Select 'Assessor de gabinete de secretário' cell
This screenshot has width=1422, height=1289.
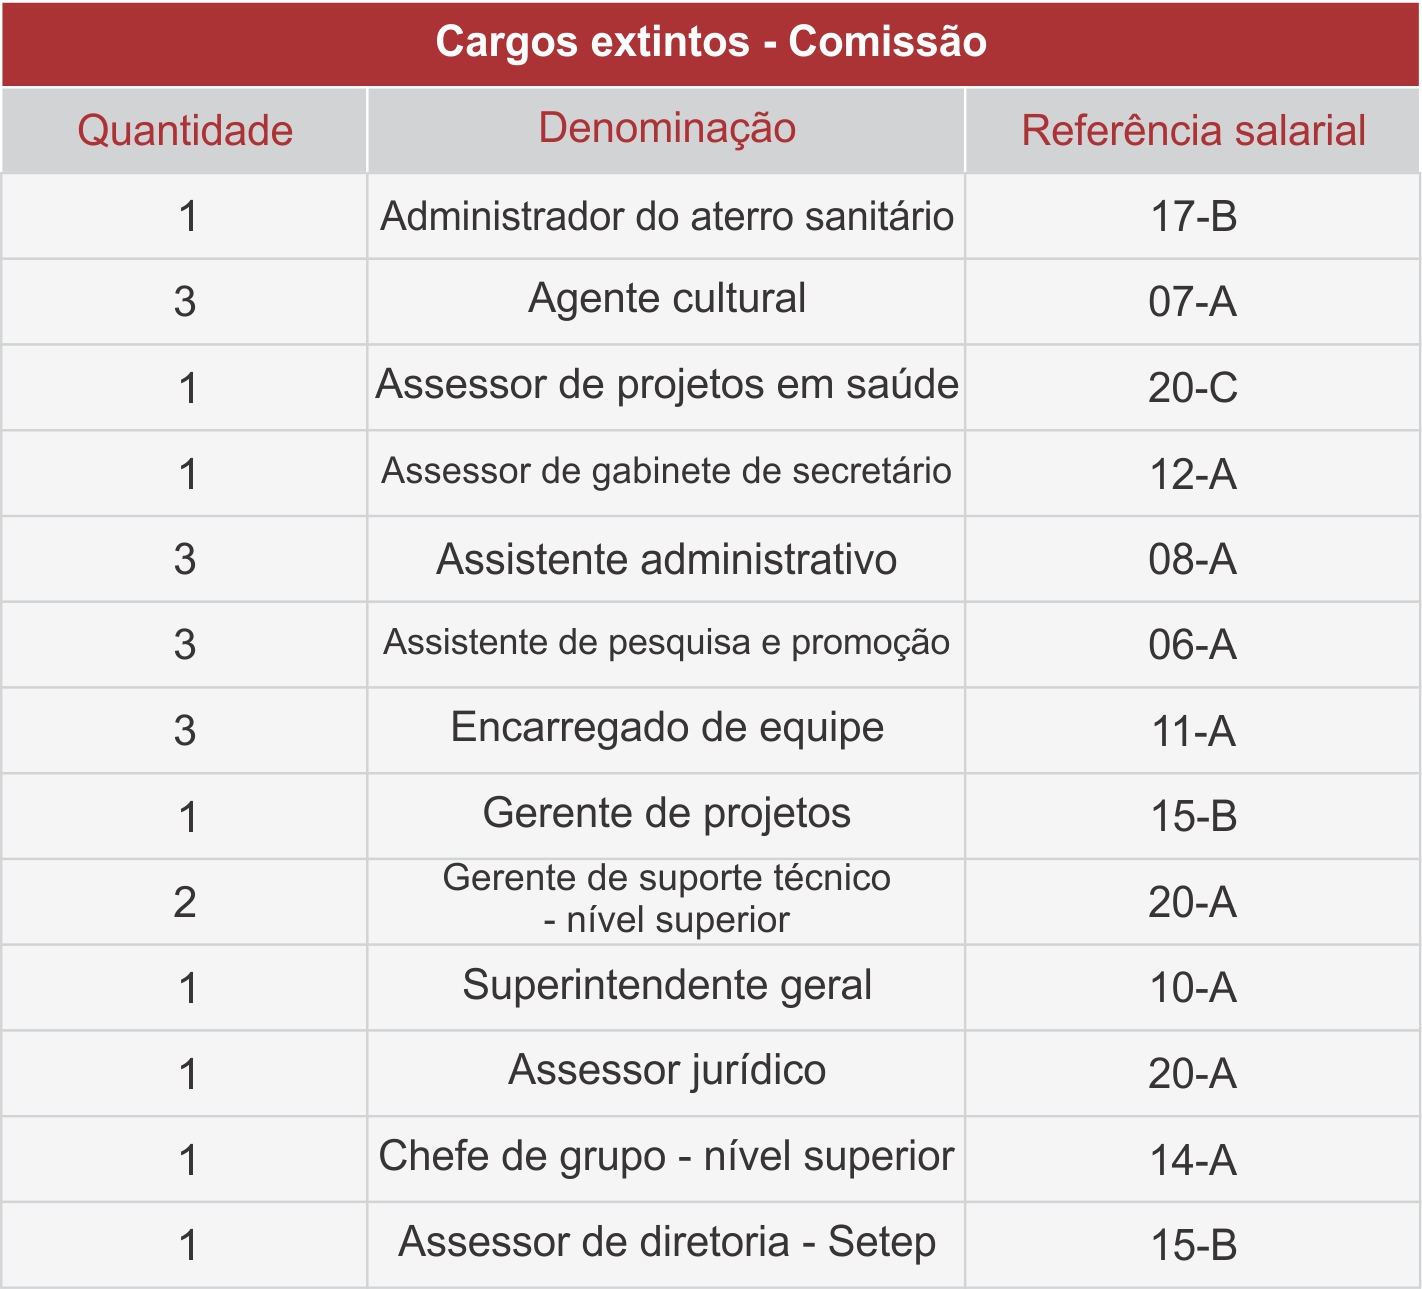tap(667, 471)
